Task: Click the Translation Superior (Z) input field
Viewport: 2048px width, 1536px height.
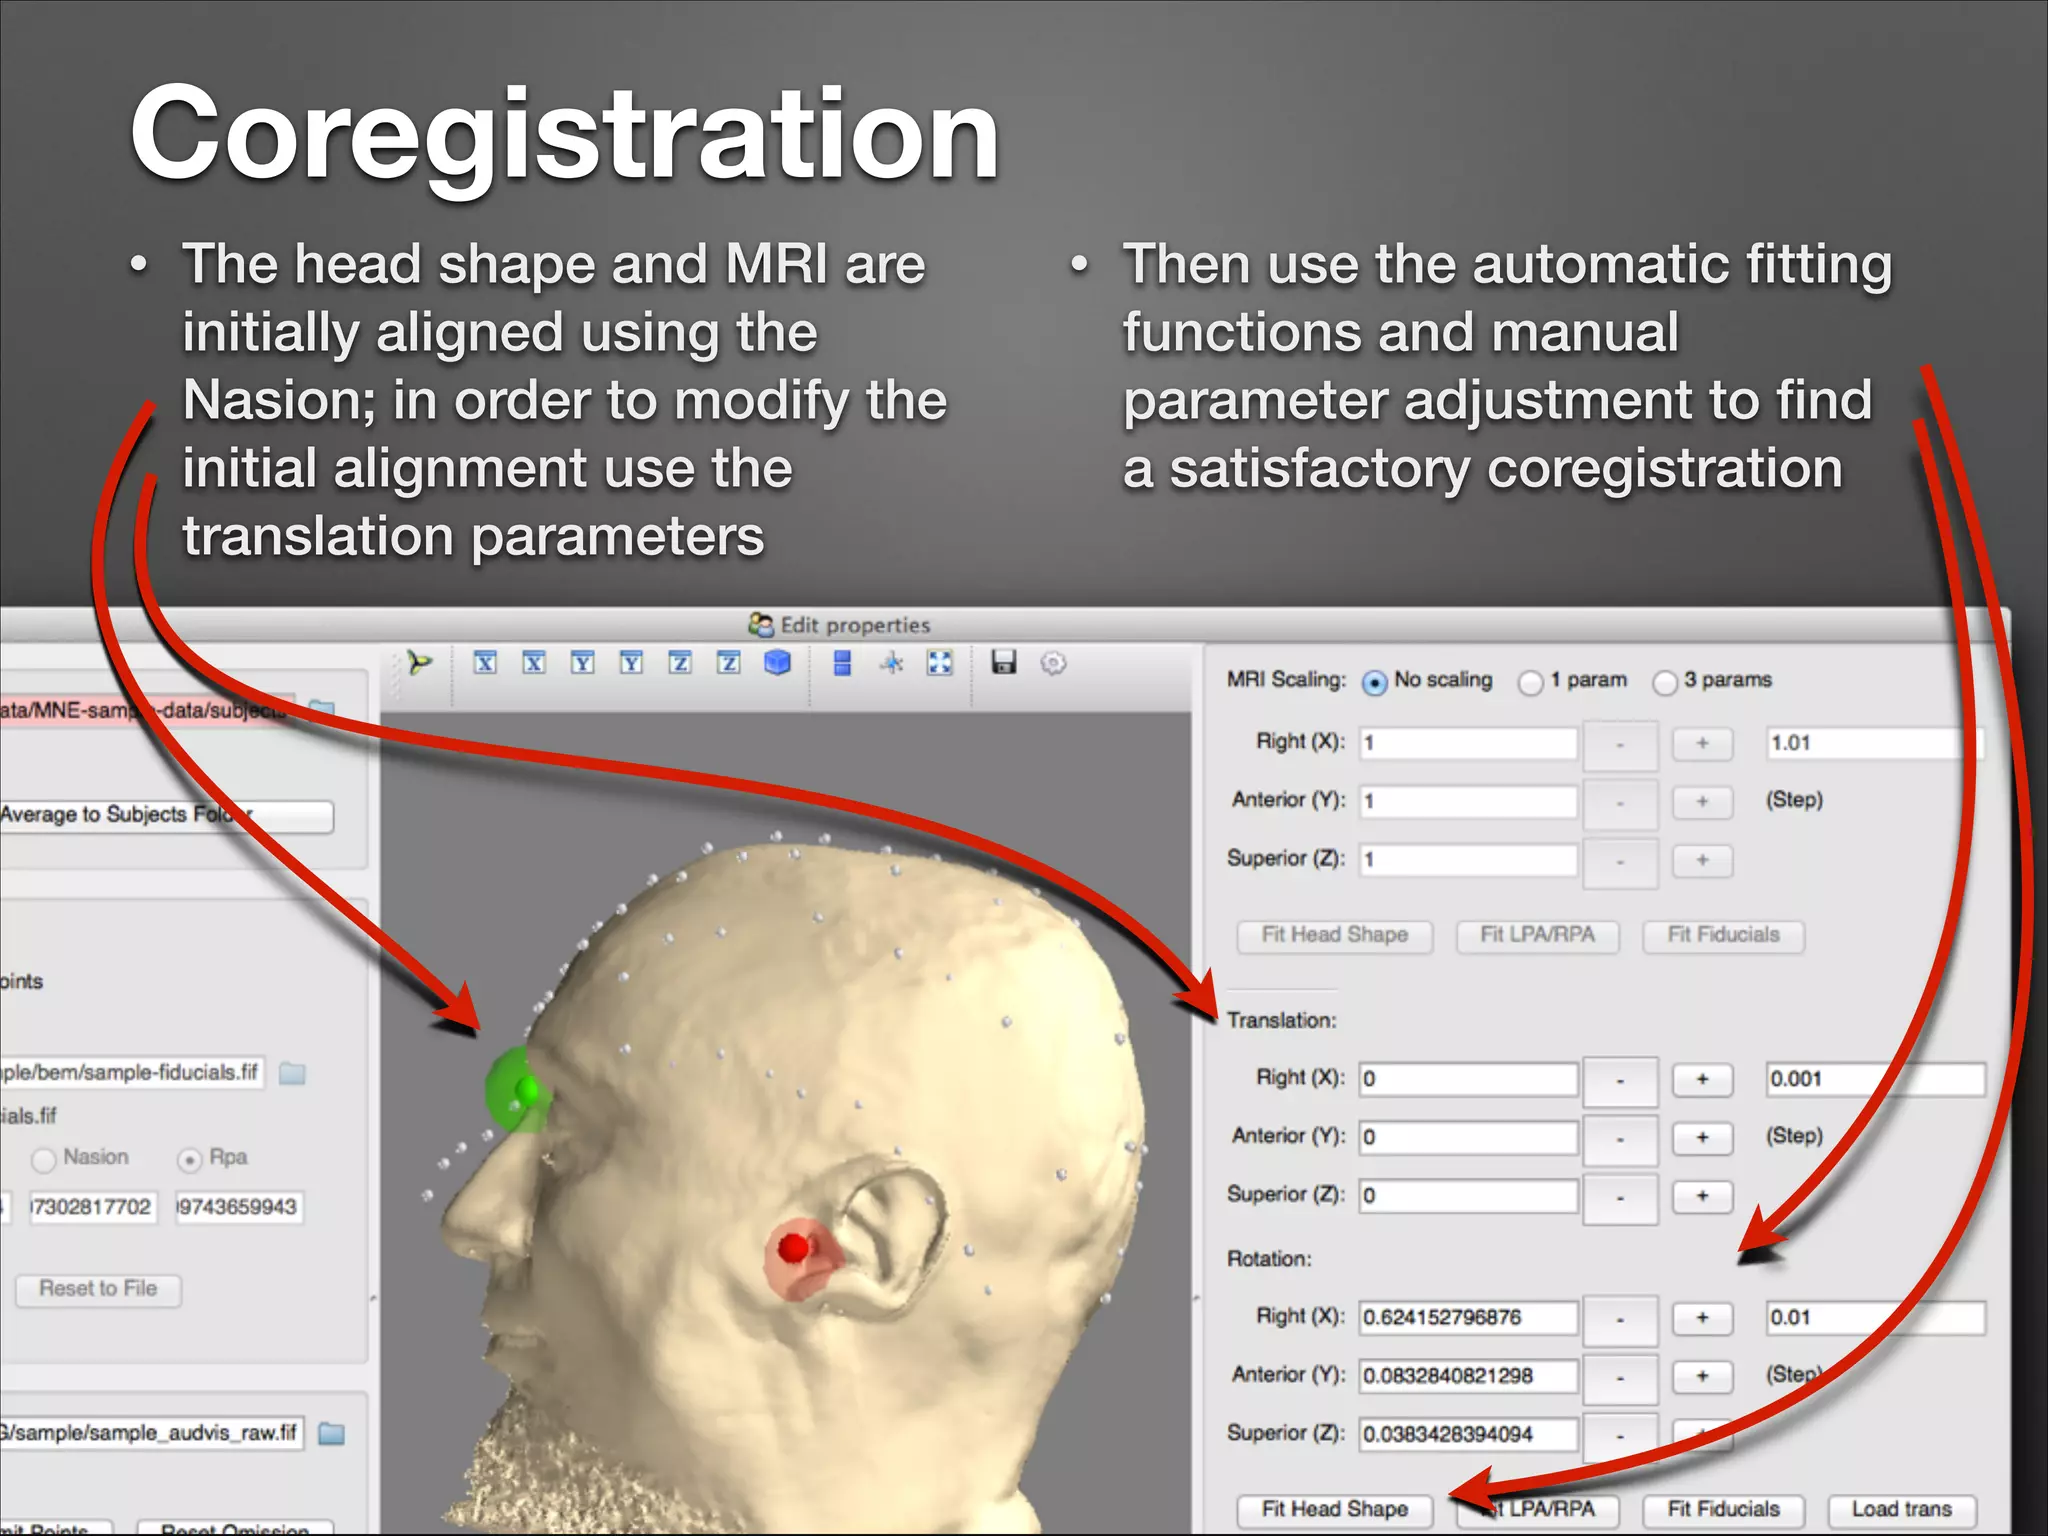Action: 1468,1196
